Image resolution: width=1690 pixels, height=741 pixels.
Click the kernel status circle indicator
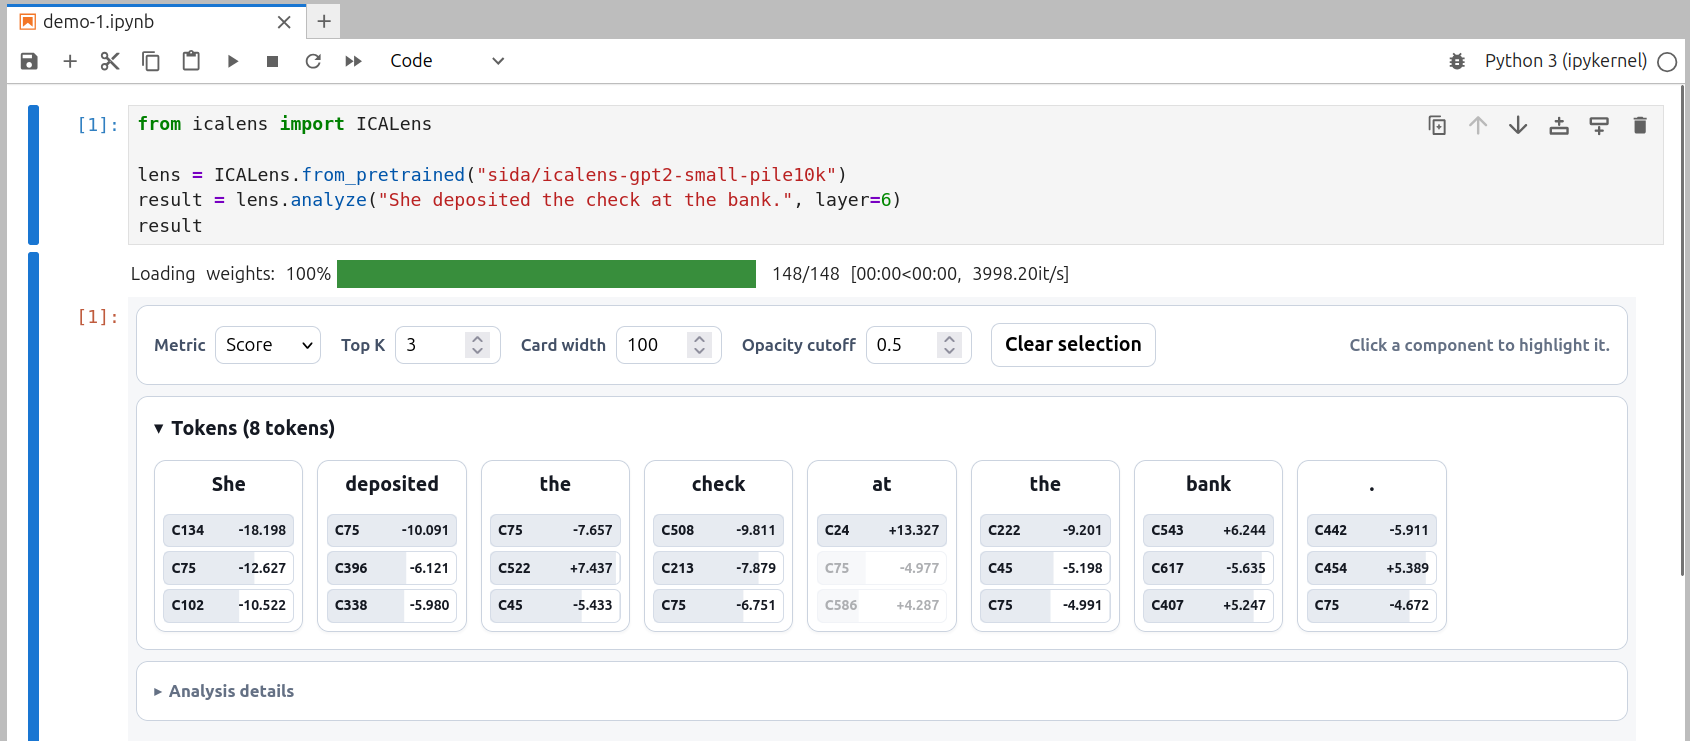[1667, 62]
